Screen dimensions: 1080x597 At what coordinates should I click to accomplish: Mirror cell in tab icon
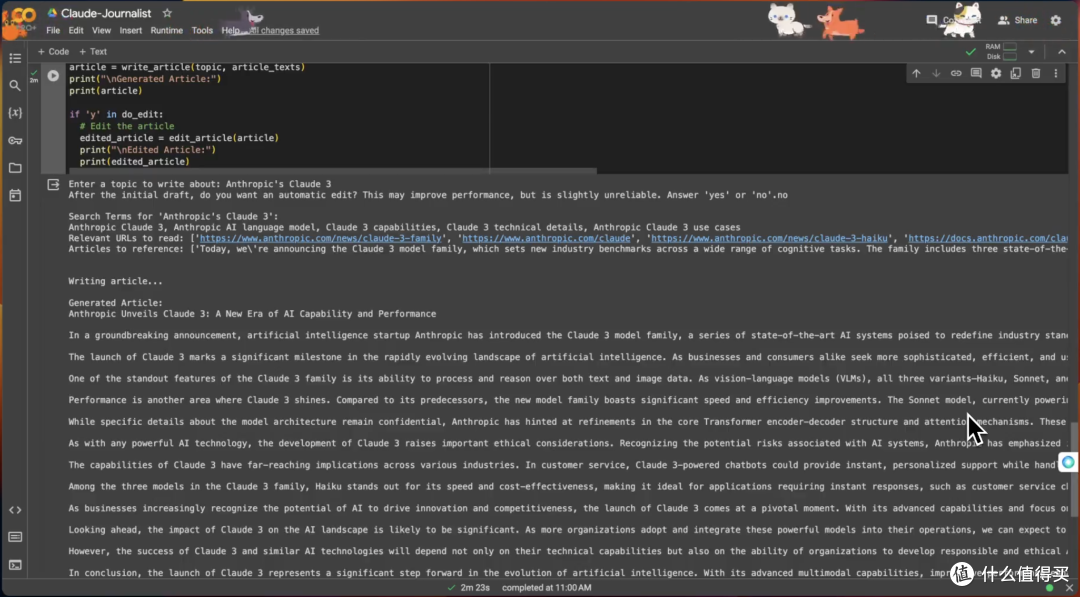[x=1016, y=73]
